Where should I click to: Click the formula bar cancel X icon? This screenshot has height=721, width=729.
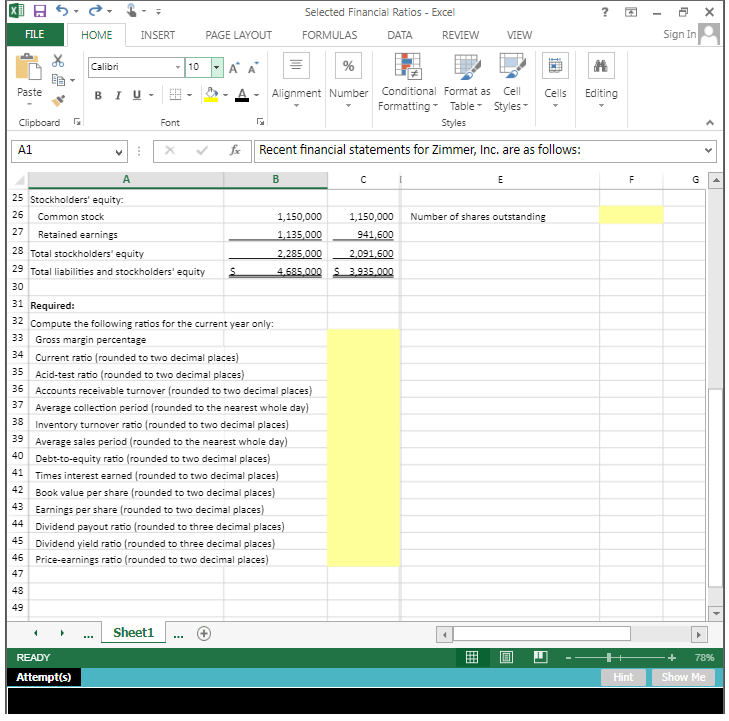pyautogui.click(x=170, y=150)
